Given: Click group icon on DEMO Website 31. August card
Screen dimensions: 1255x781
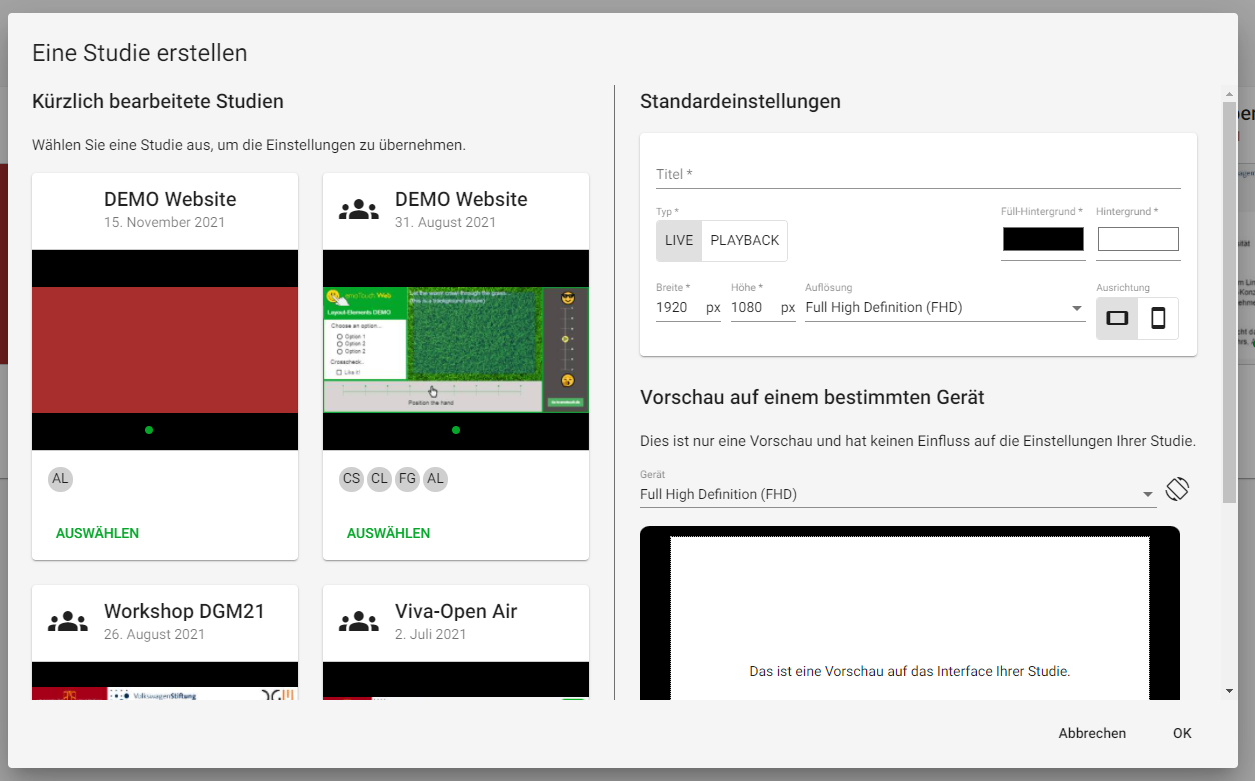Looking at the screenshot, I should [359, 210].
